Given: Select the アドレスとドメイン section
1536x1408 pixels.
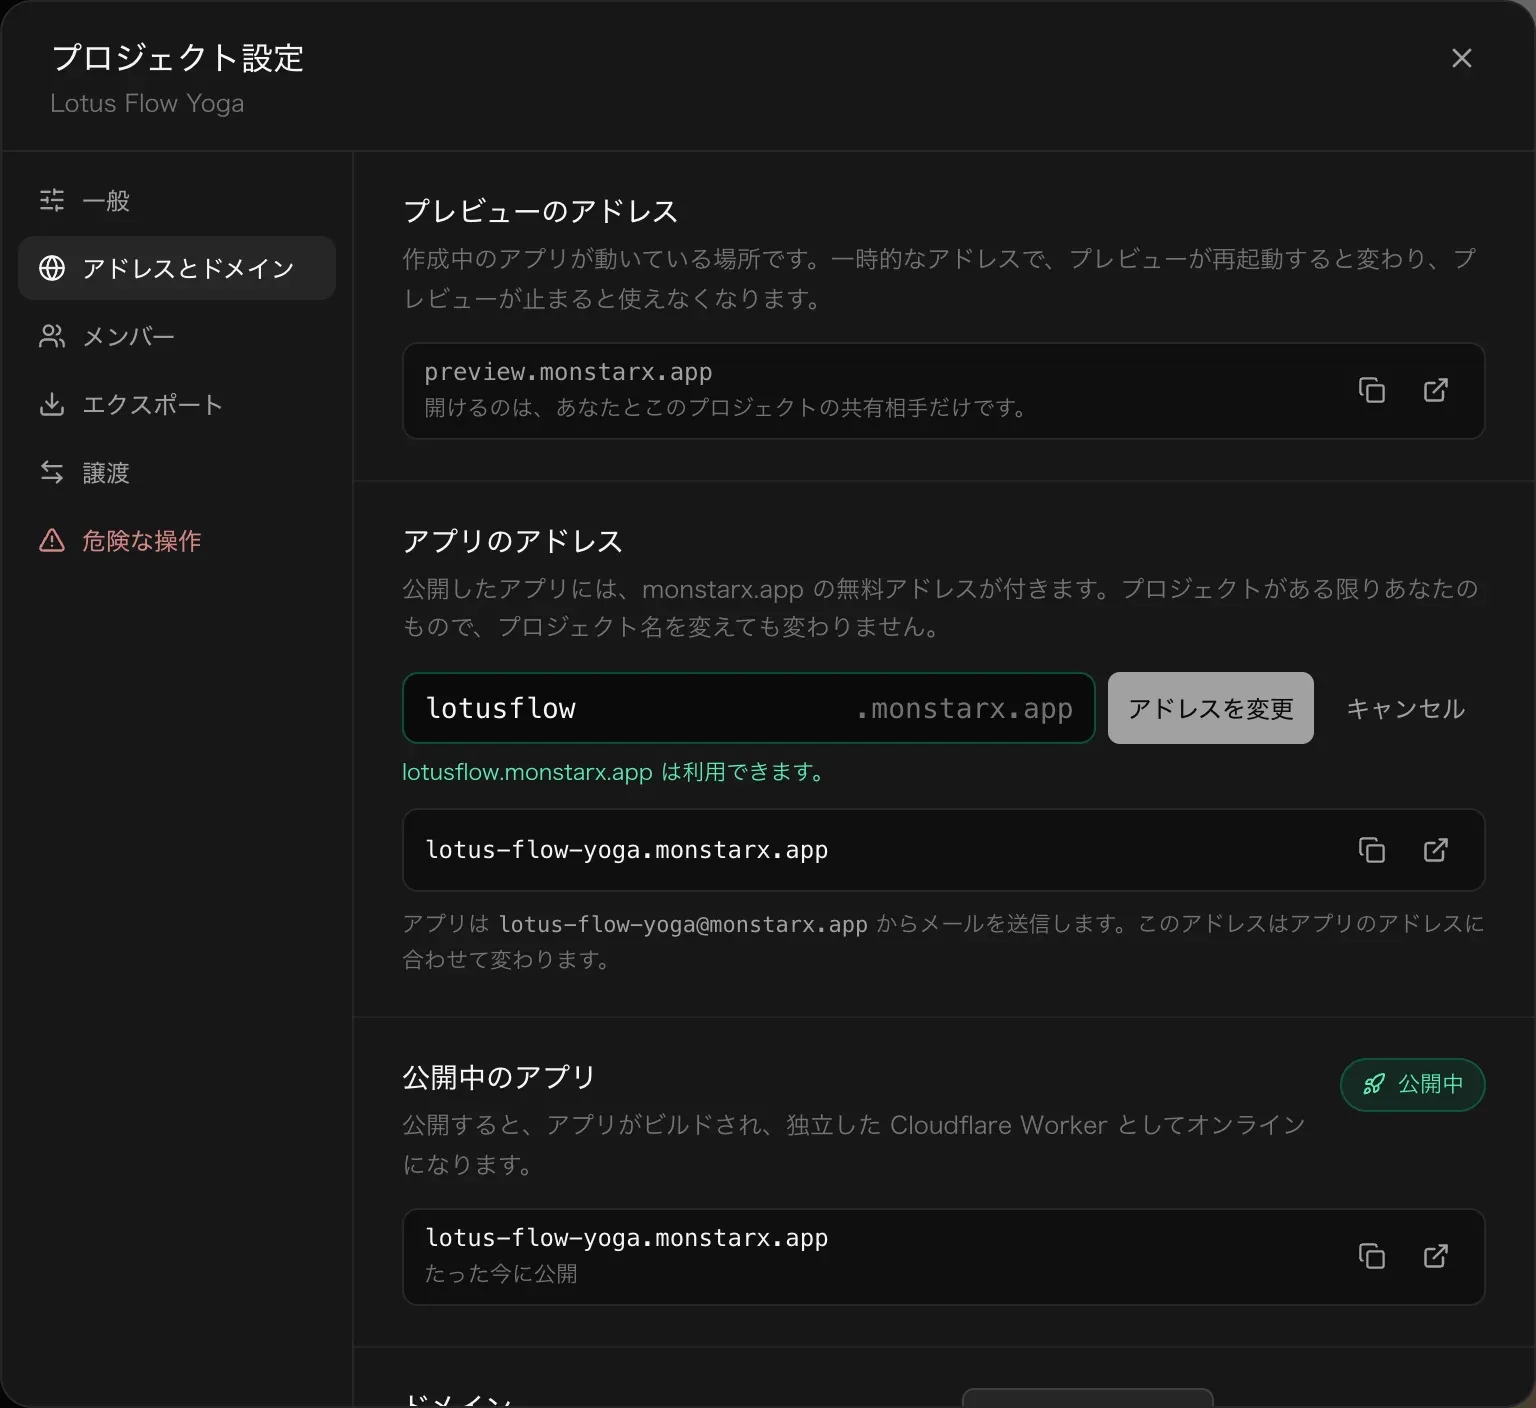Looking at the screenshot, I should [x=177, y=268].
